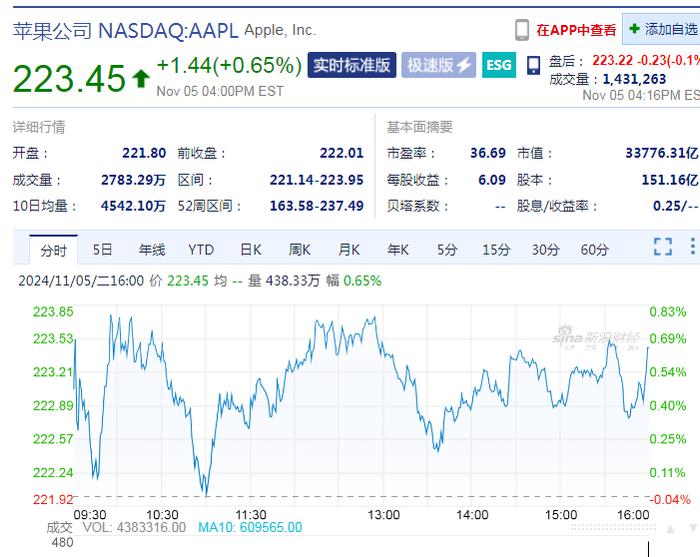700x557 pixels.
Task: Click the lightning bolt icon on 极速版
Action: pos(464,65)
